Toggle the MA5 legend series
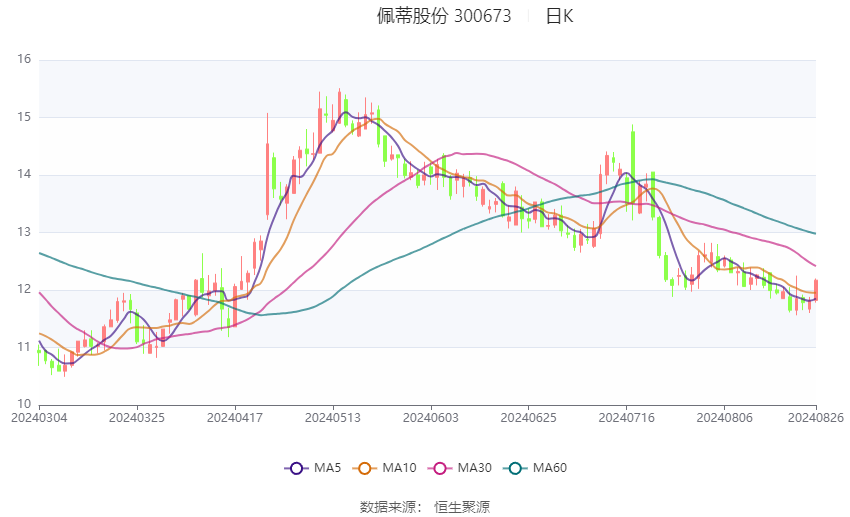 click(x=313, y=468)
